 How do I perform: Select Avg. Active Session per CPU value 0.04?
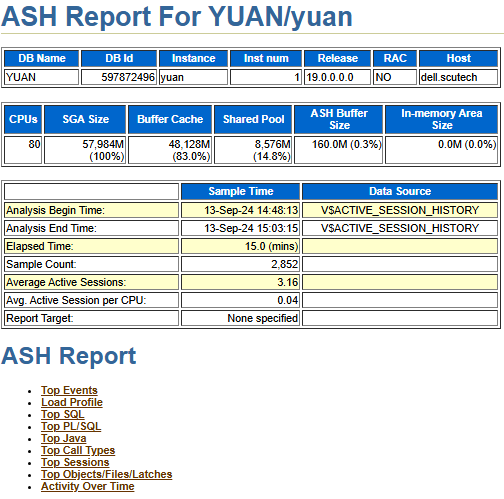(287, 300)
